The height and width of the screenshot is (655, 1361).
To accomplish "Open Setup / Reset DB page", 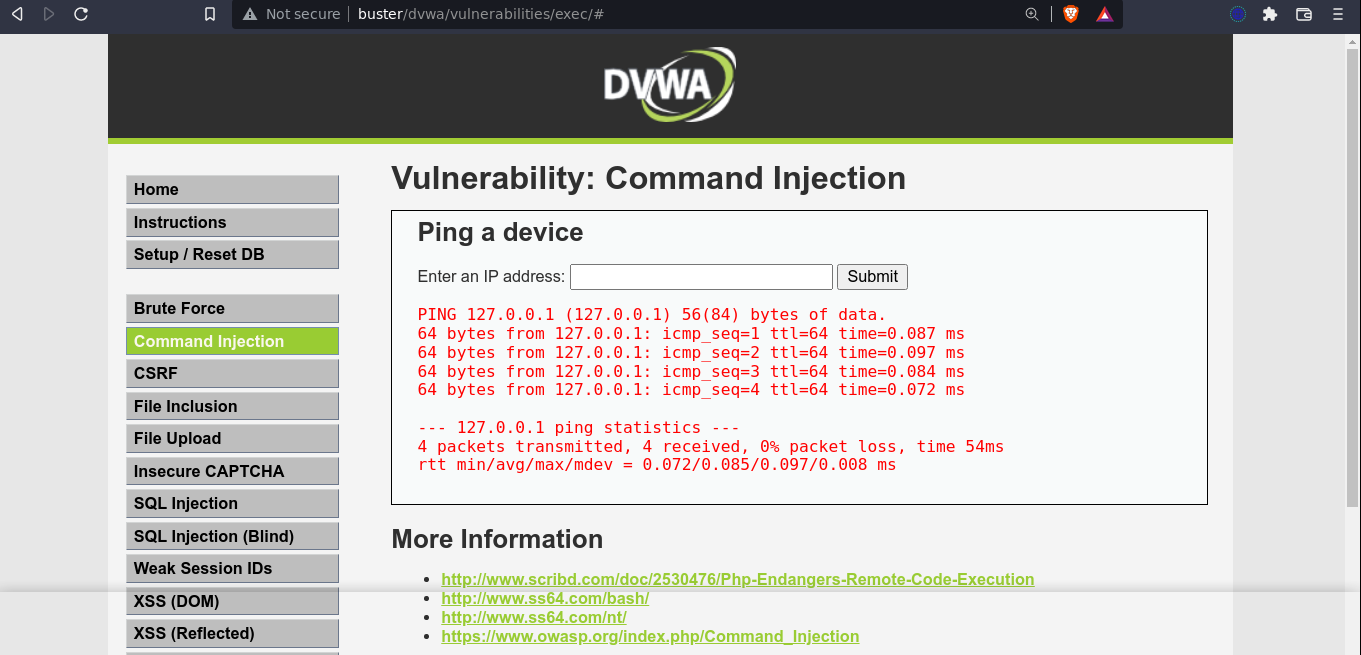I will click(x=232, y=254).
